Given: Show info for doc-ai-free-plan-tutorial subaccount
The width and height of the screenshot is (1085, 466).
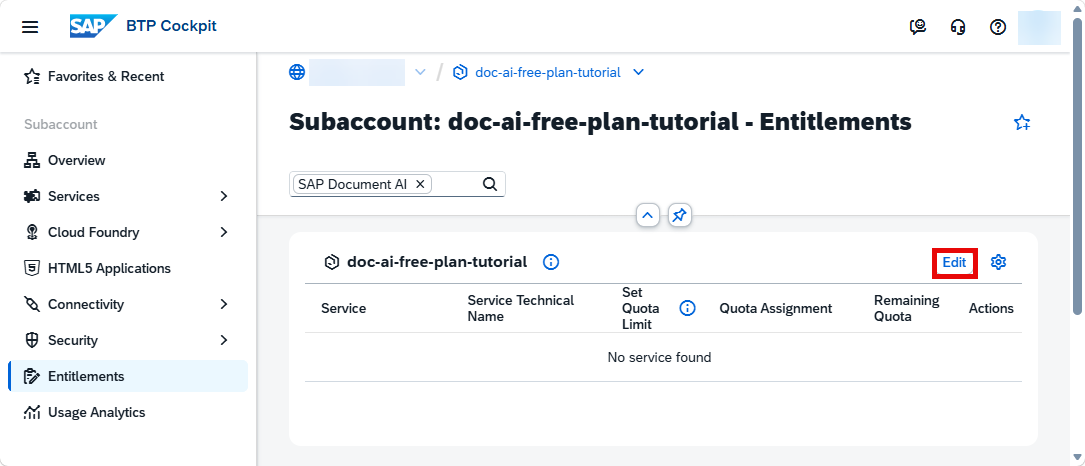Looking at the screenshot, I should point(551,262).
